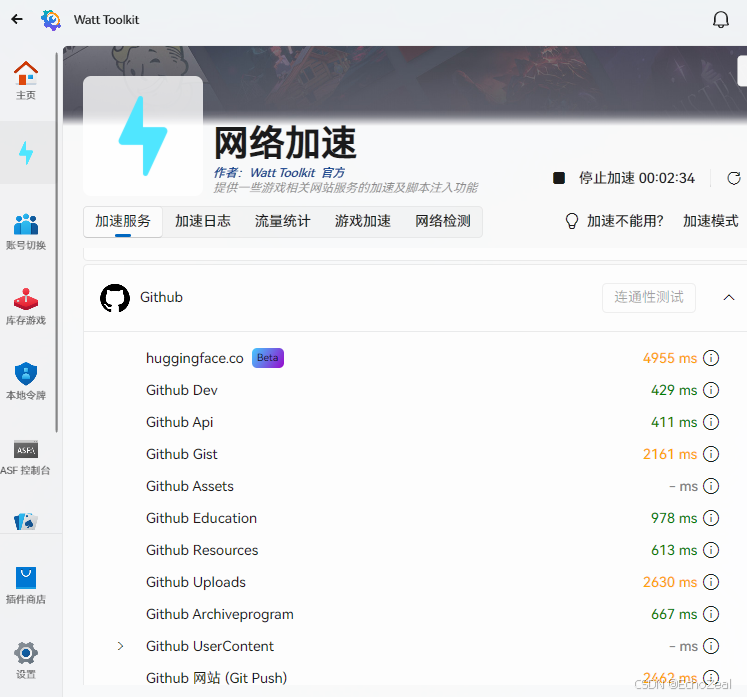
Task: Show info for Github Gist row
Action: tap(711, 454)
